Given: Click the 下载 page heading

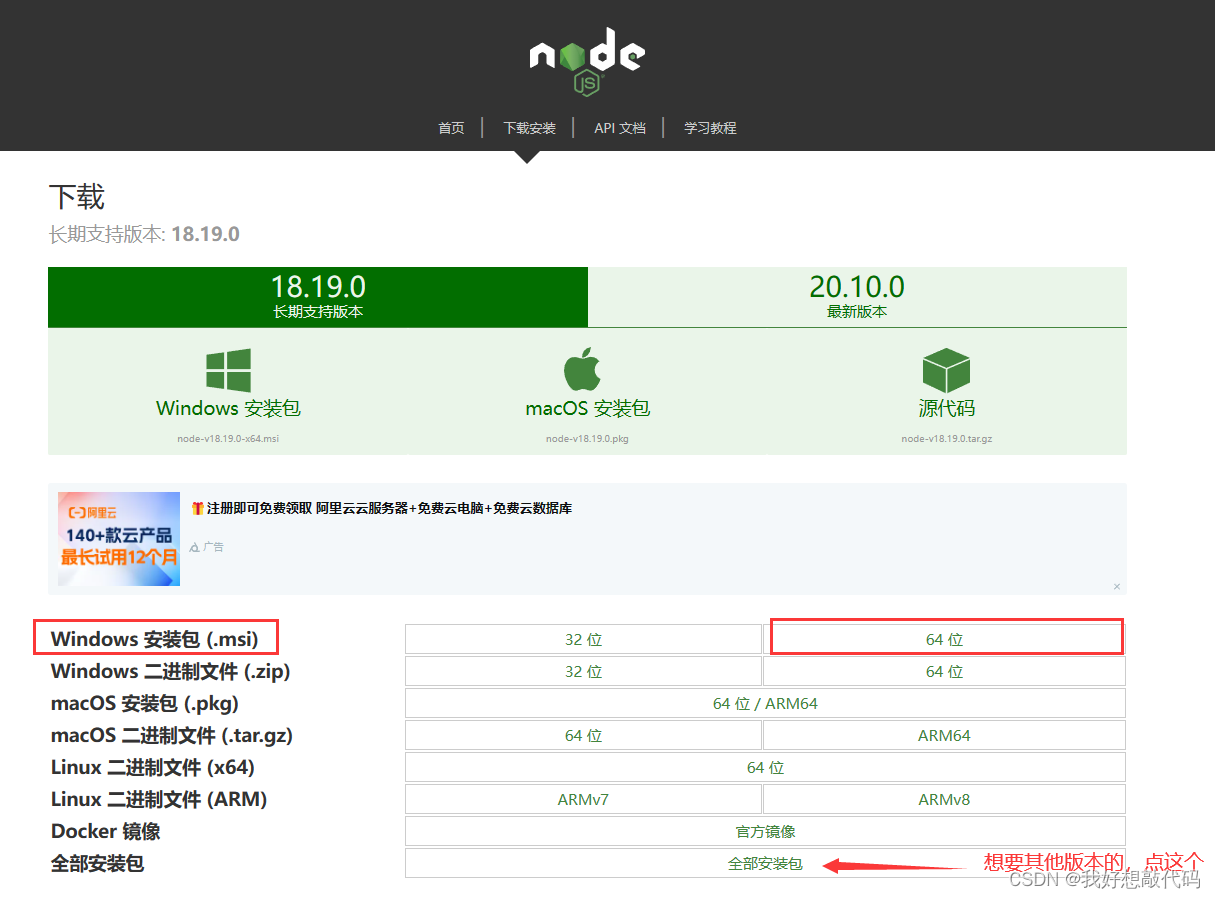Looking at the screenshot, I should (x=76, y=197).
